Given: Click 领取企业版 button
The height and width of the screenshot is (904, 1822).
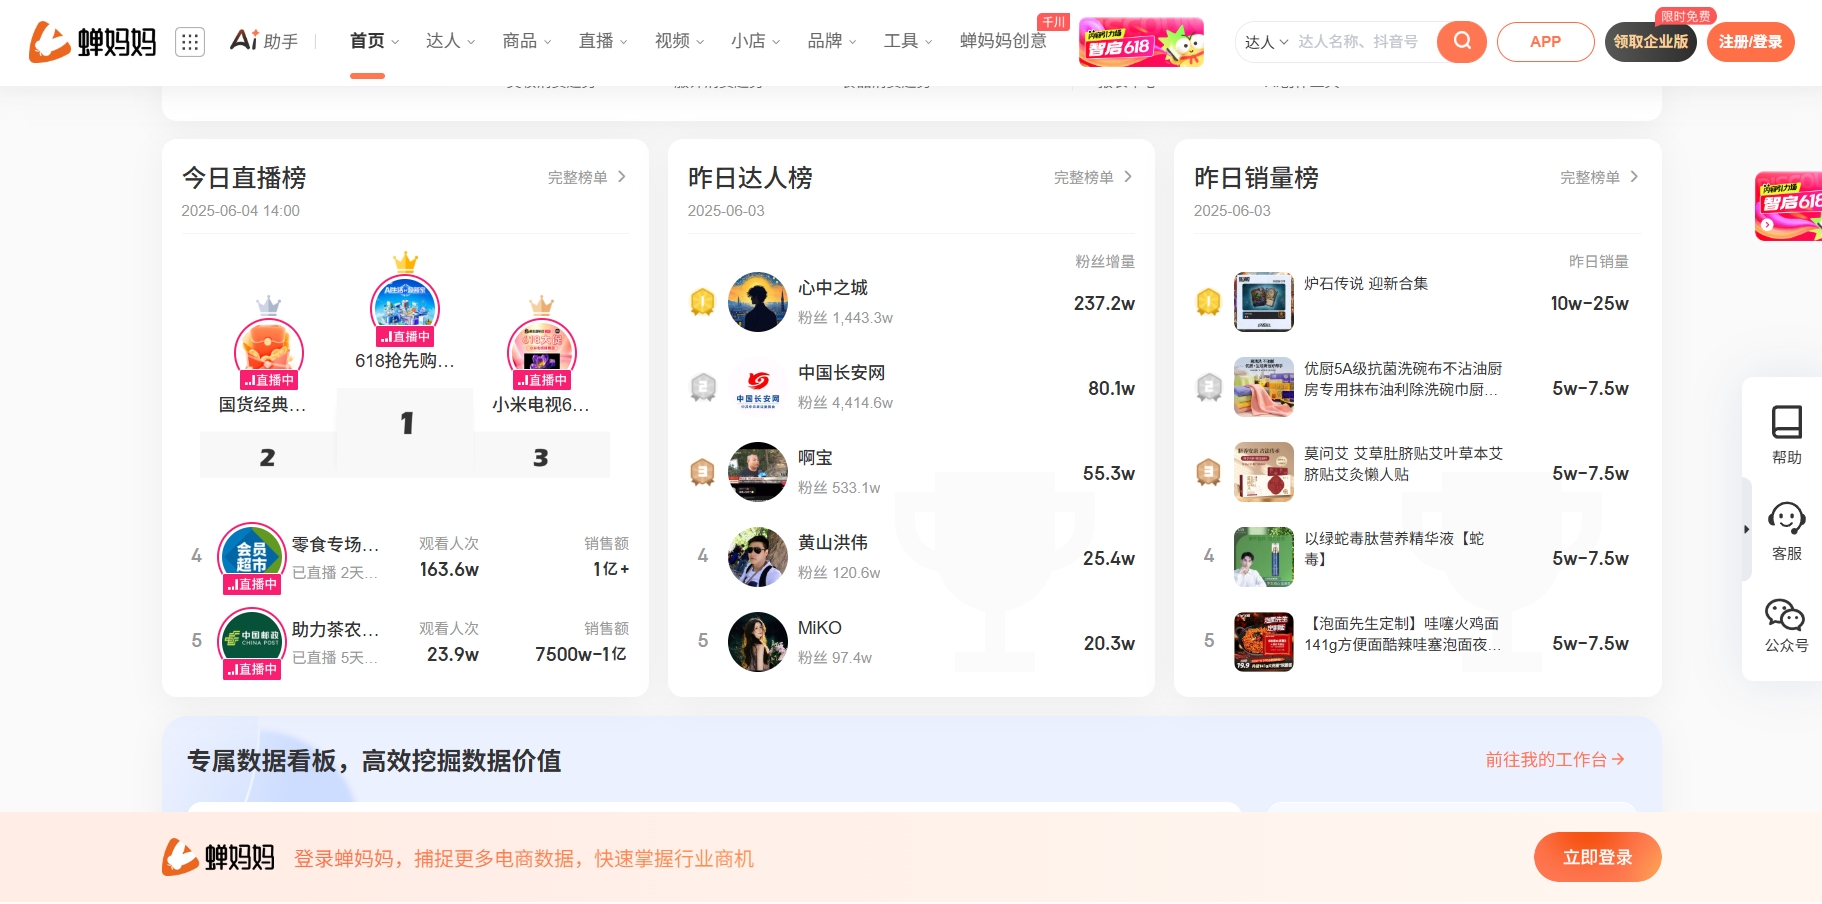Looking at the screenshot, I should click(x=1650, y=42).
